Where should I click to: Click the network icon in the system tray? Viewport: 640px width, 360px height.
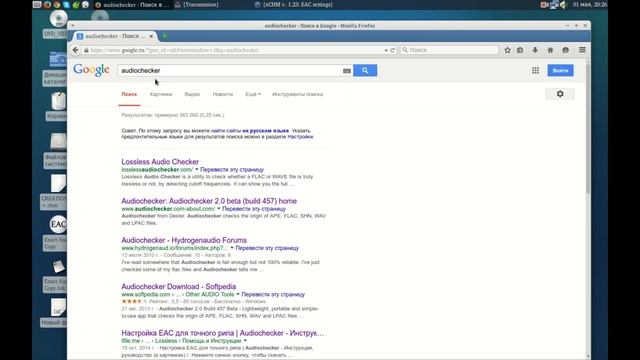click(x=554, y=4)
